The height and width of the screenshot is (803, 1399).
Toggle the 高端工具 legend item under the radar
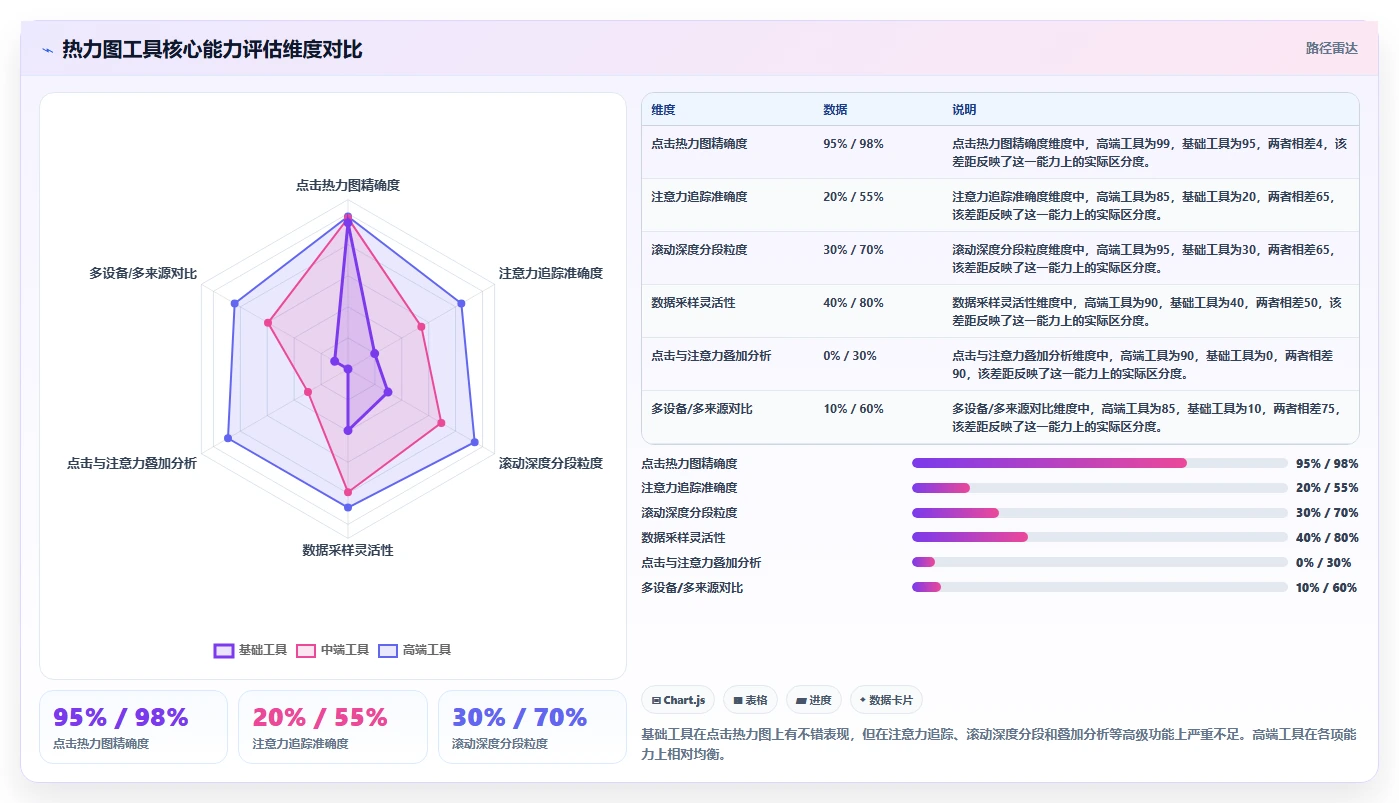[415, 650]
